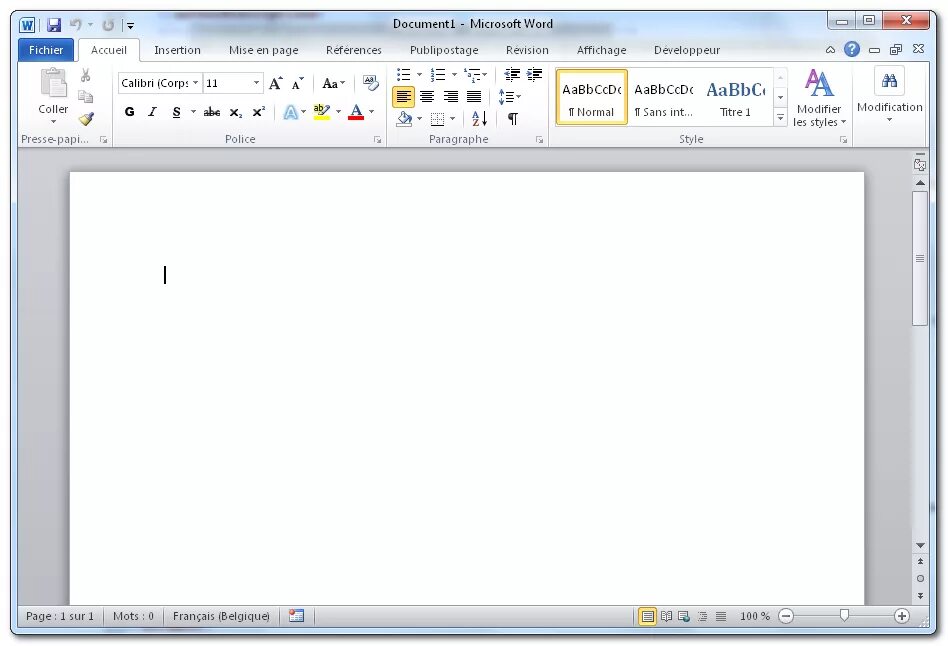
Task: Center the paragraph text
Action: pyautogui.click(x=427, y=97)
